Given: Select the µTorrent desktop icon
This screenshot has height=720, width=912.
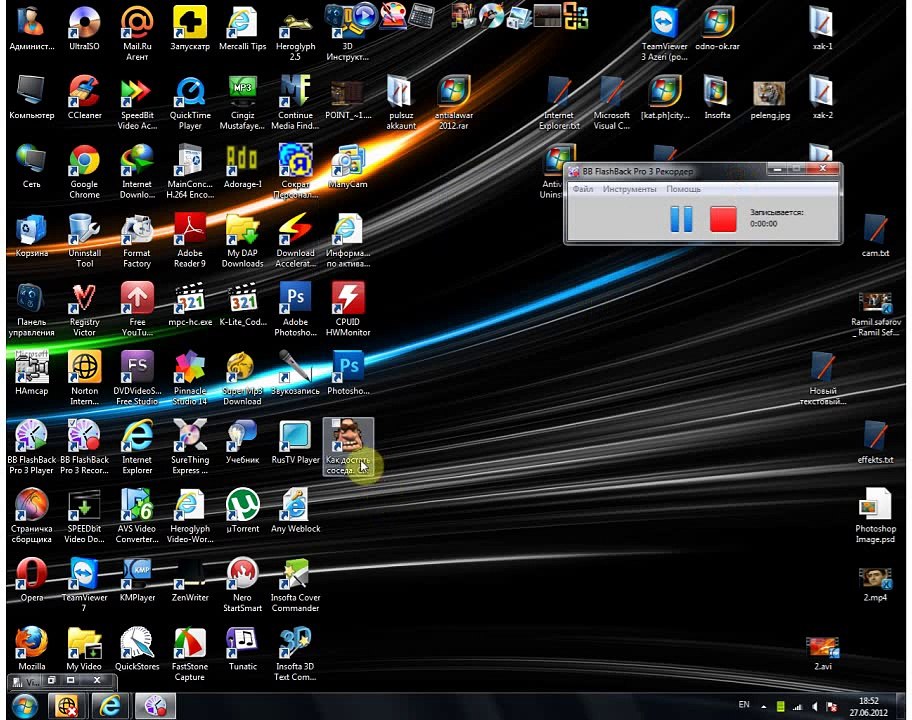Looking at the screenshot, I should 243,511.
